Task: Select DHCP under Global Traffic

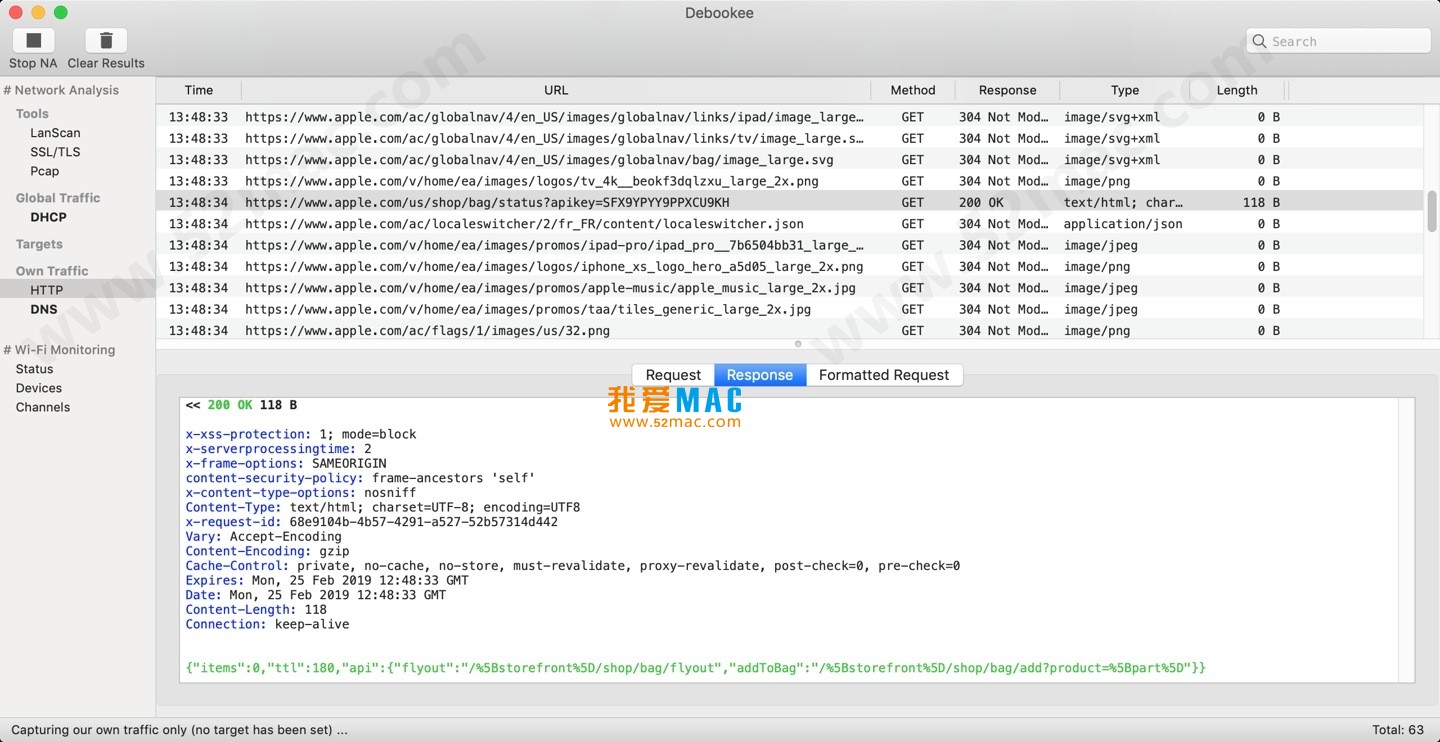Action: tap(47, 217)
